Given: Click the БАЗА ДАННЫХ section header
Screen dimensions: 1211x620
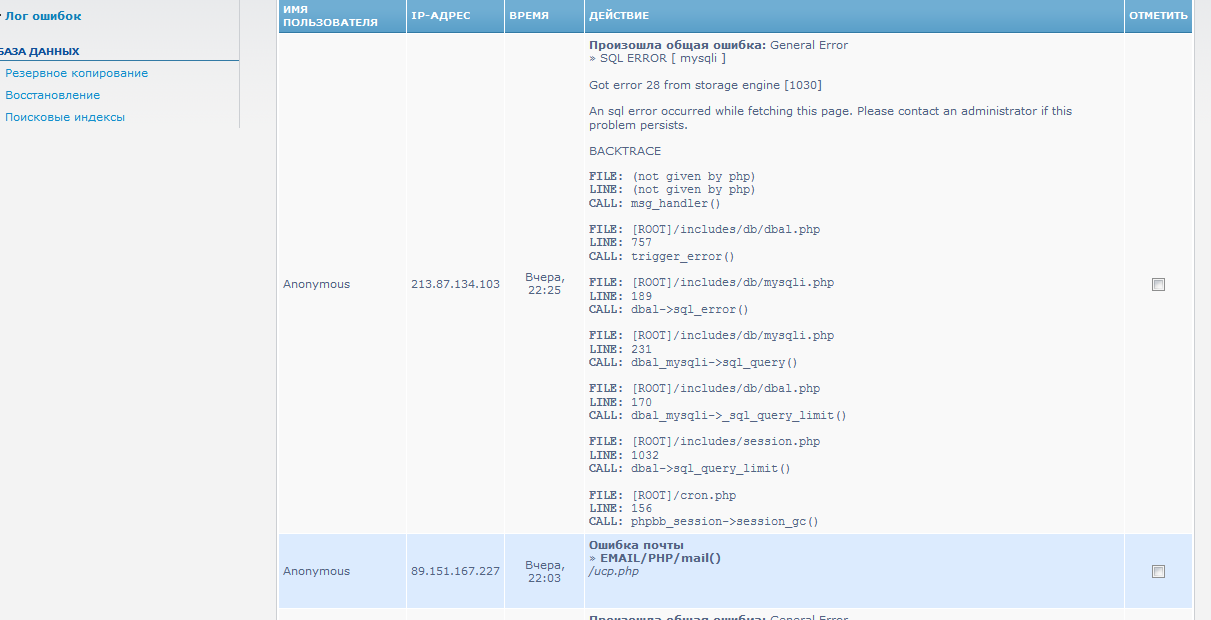Looking at the screenshot, I should (x=40, y=51).
